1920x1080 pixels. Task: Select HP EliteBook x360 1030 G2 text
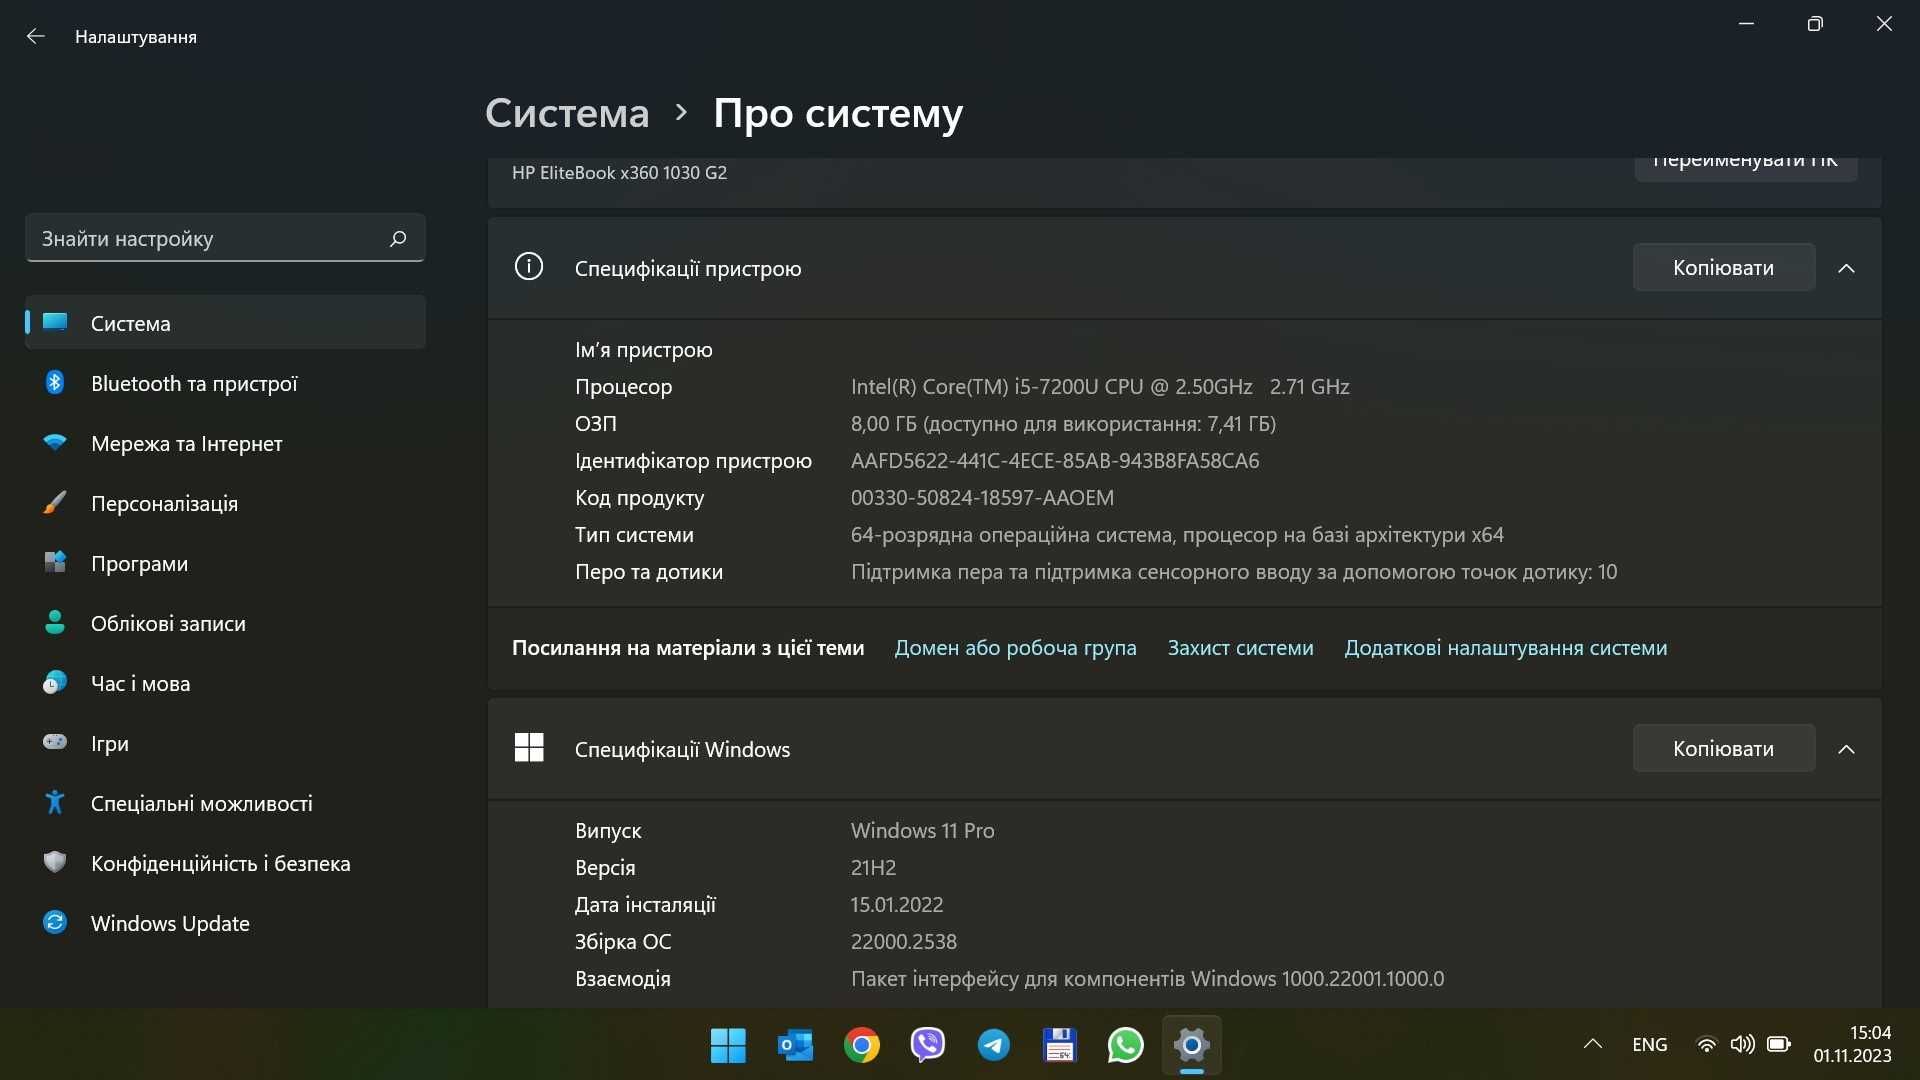coord(620,173)
